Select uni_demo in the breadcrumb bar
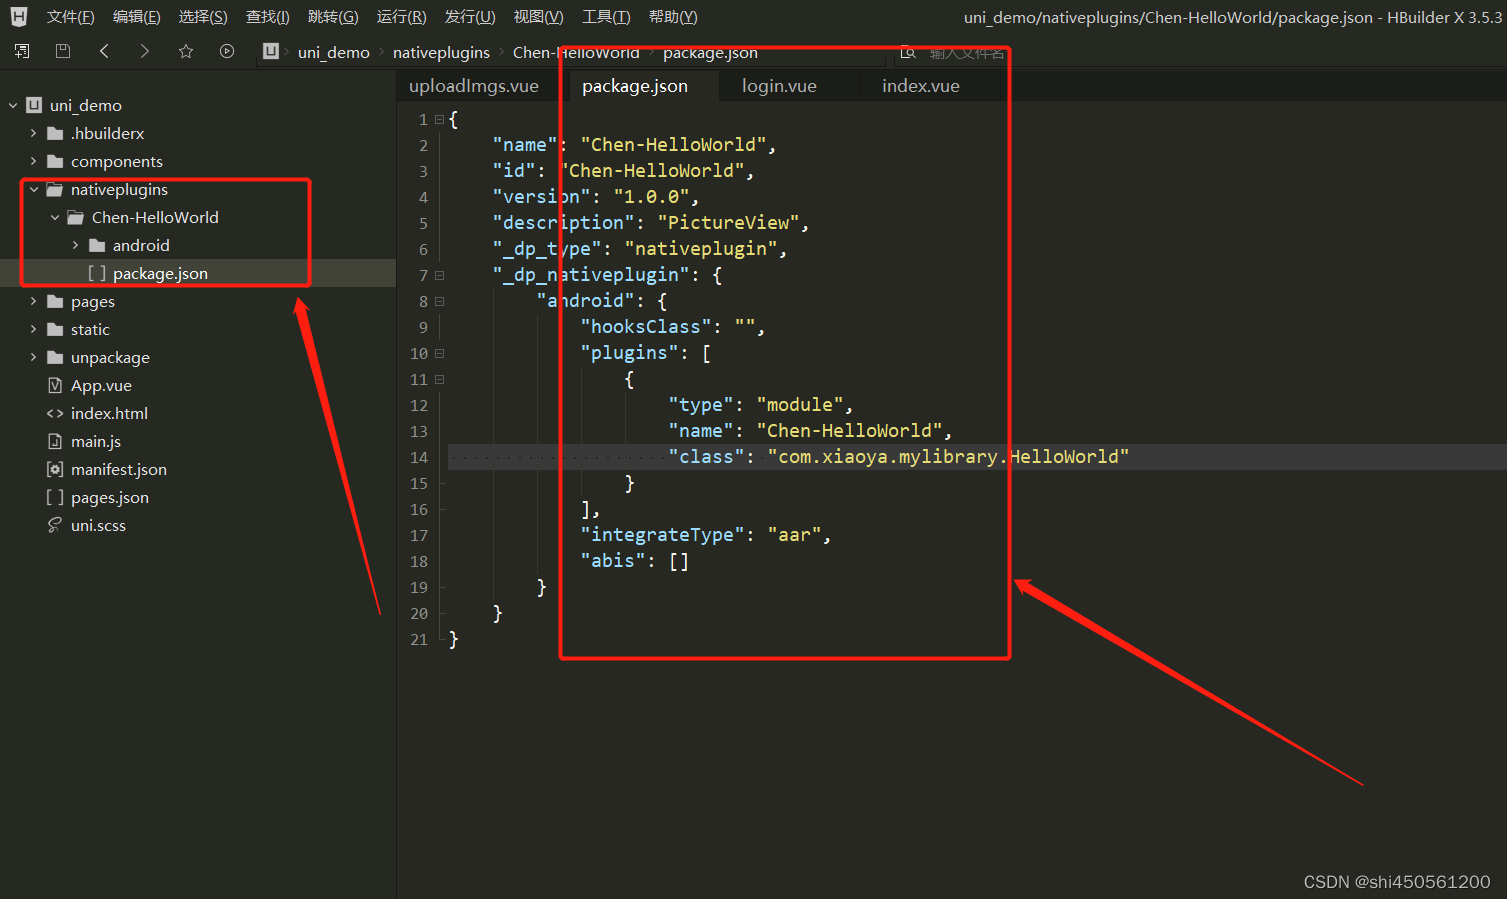This screenshot has width=1507, height=899. coord(333,51)
